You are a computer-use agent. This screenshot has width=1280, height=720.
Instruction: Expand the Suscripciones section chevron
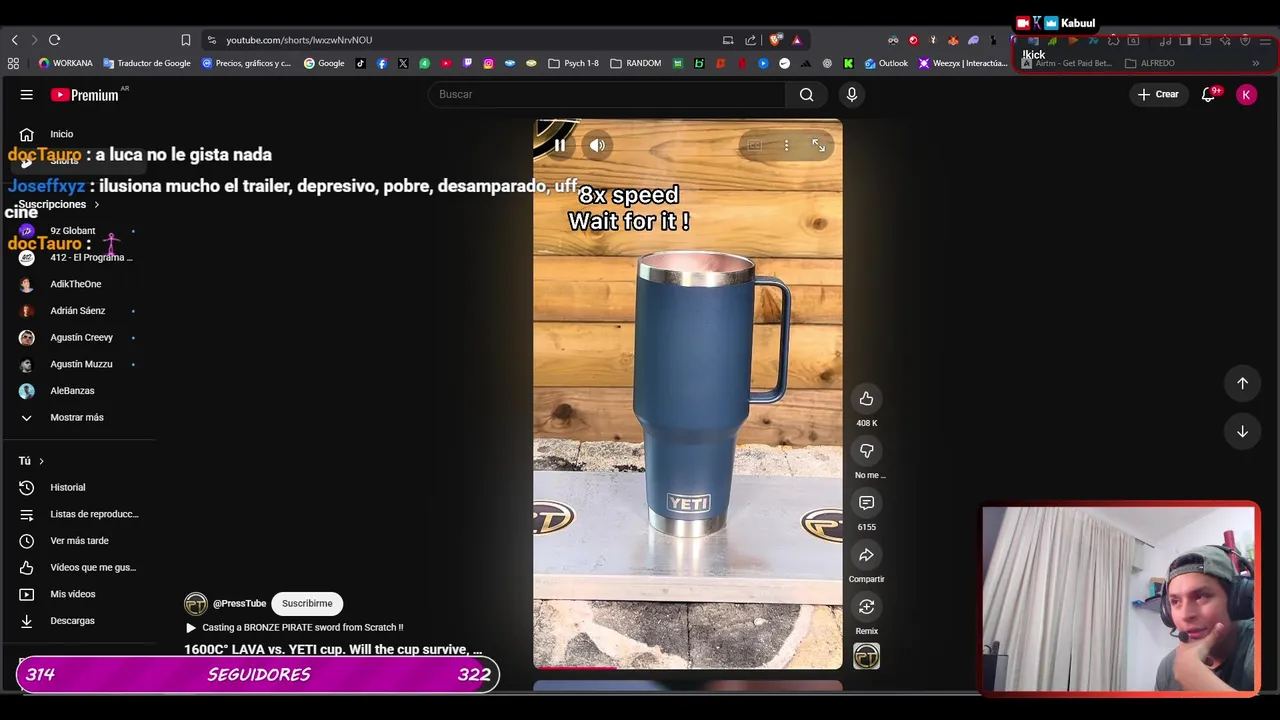coord(96,205)
